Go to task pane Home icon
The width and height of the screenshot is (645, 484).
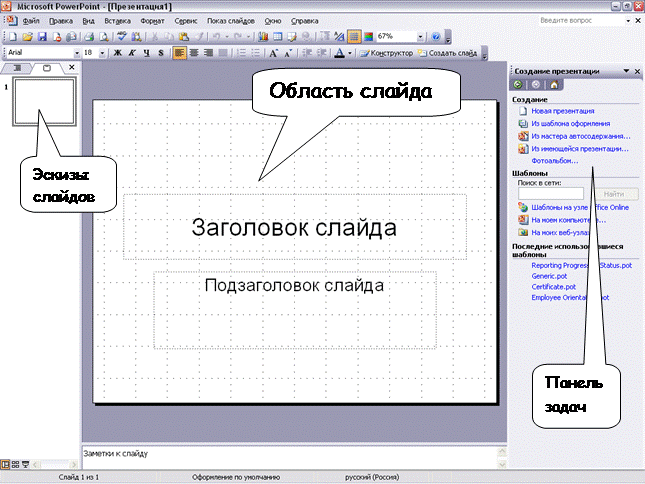point(554,85)
